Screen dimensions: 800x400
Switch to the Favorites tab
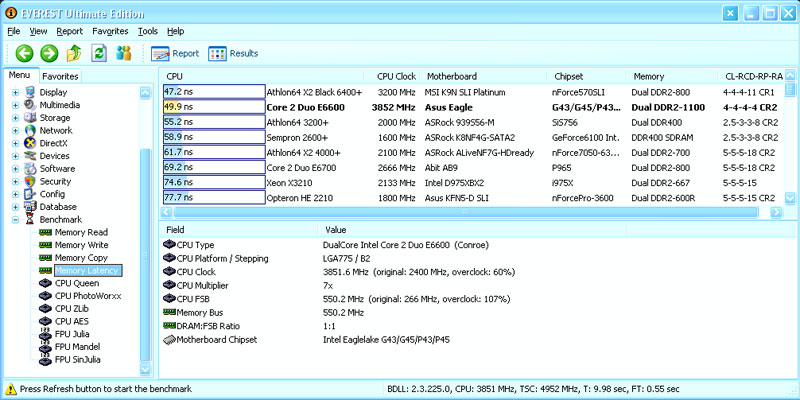click(x=60, y=77)
